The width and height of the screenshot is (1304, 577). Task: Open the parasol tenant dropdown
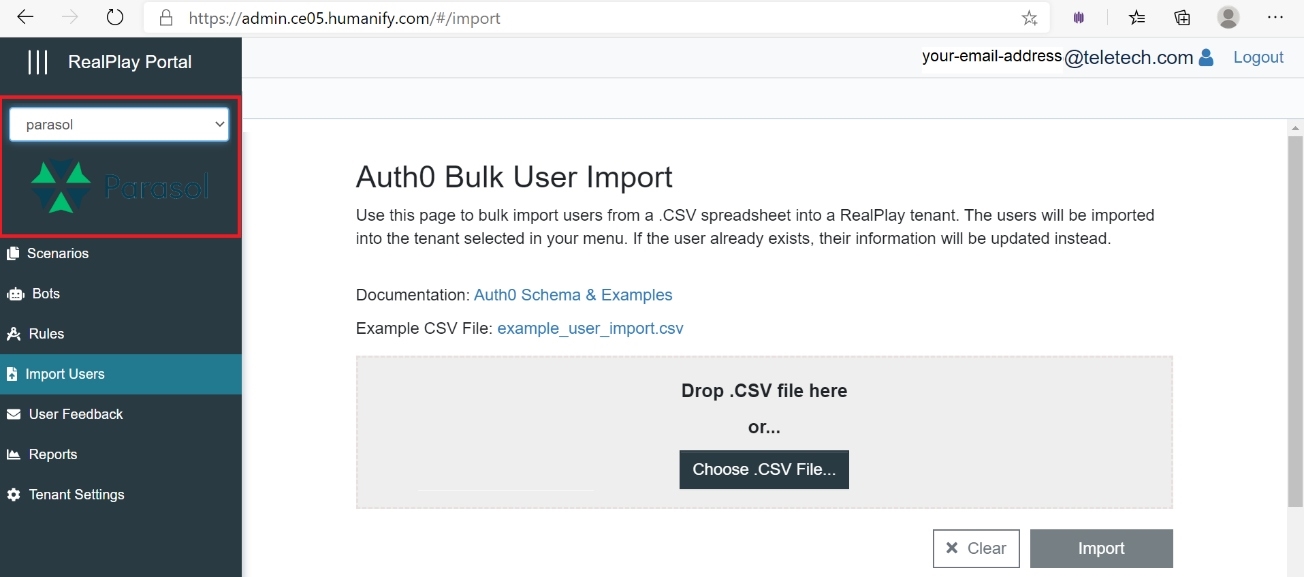[119, 125]
